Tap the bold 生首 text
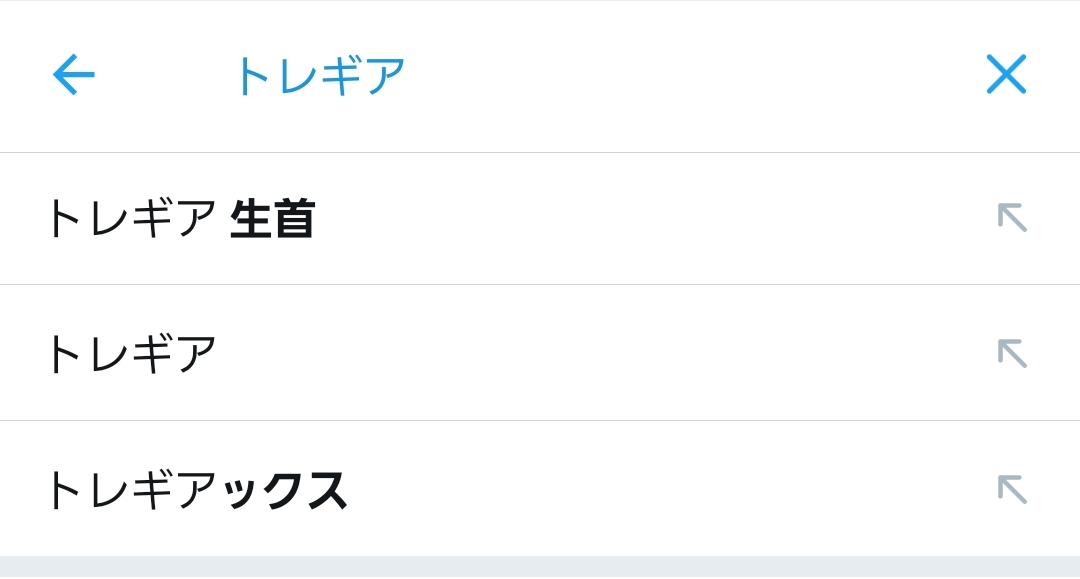Viewport: 1080px width, 579px height. pyautogui.click(x=273, y=219)
